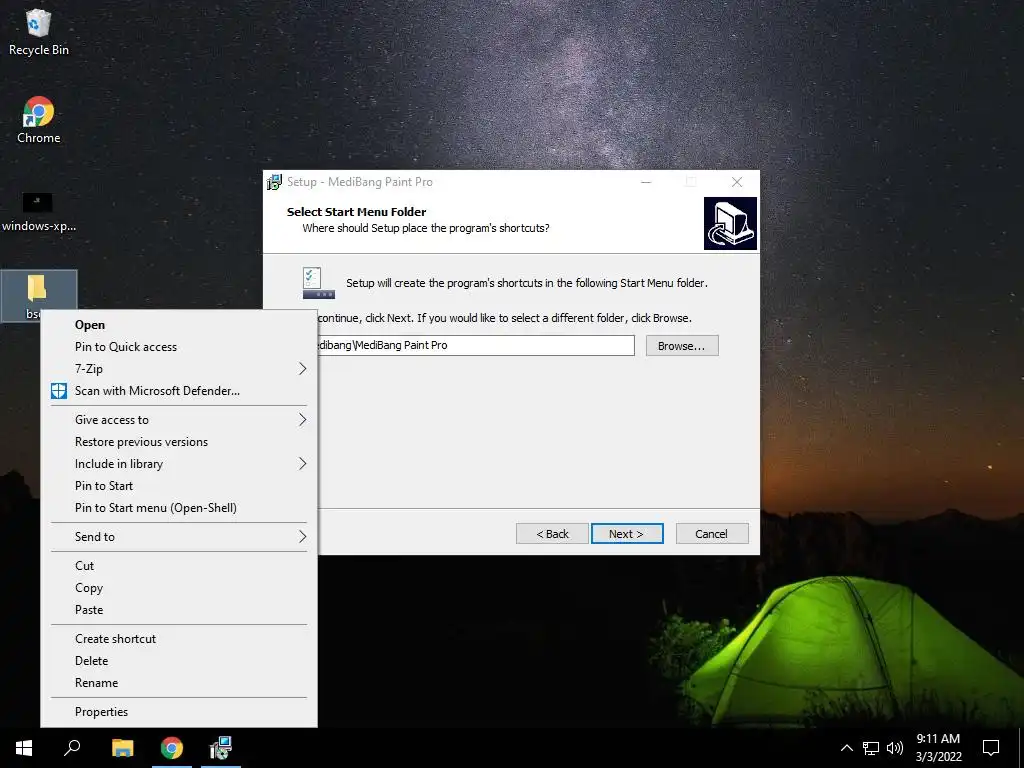Choose Copy from the context menu

pyautogui.click(x=179, y=588)
